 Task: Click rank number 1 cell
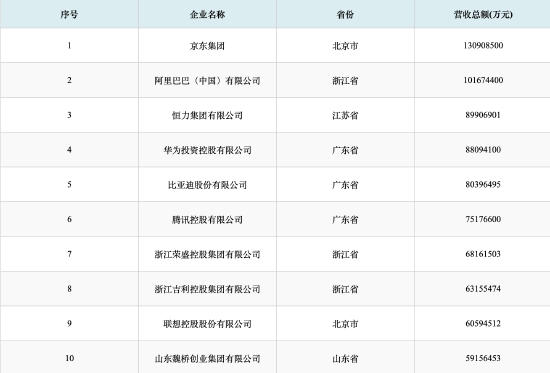click(69, 46)
